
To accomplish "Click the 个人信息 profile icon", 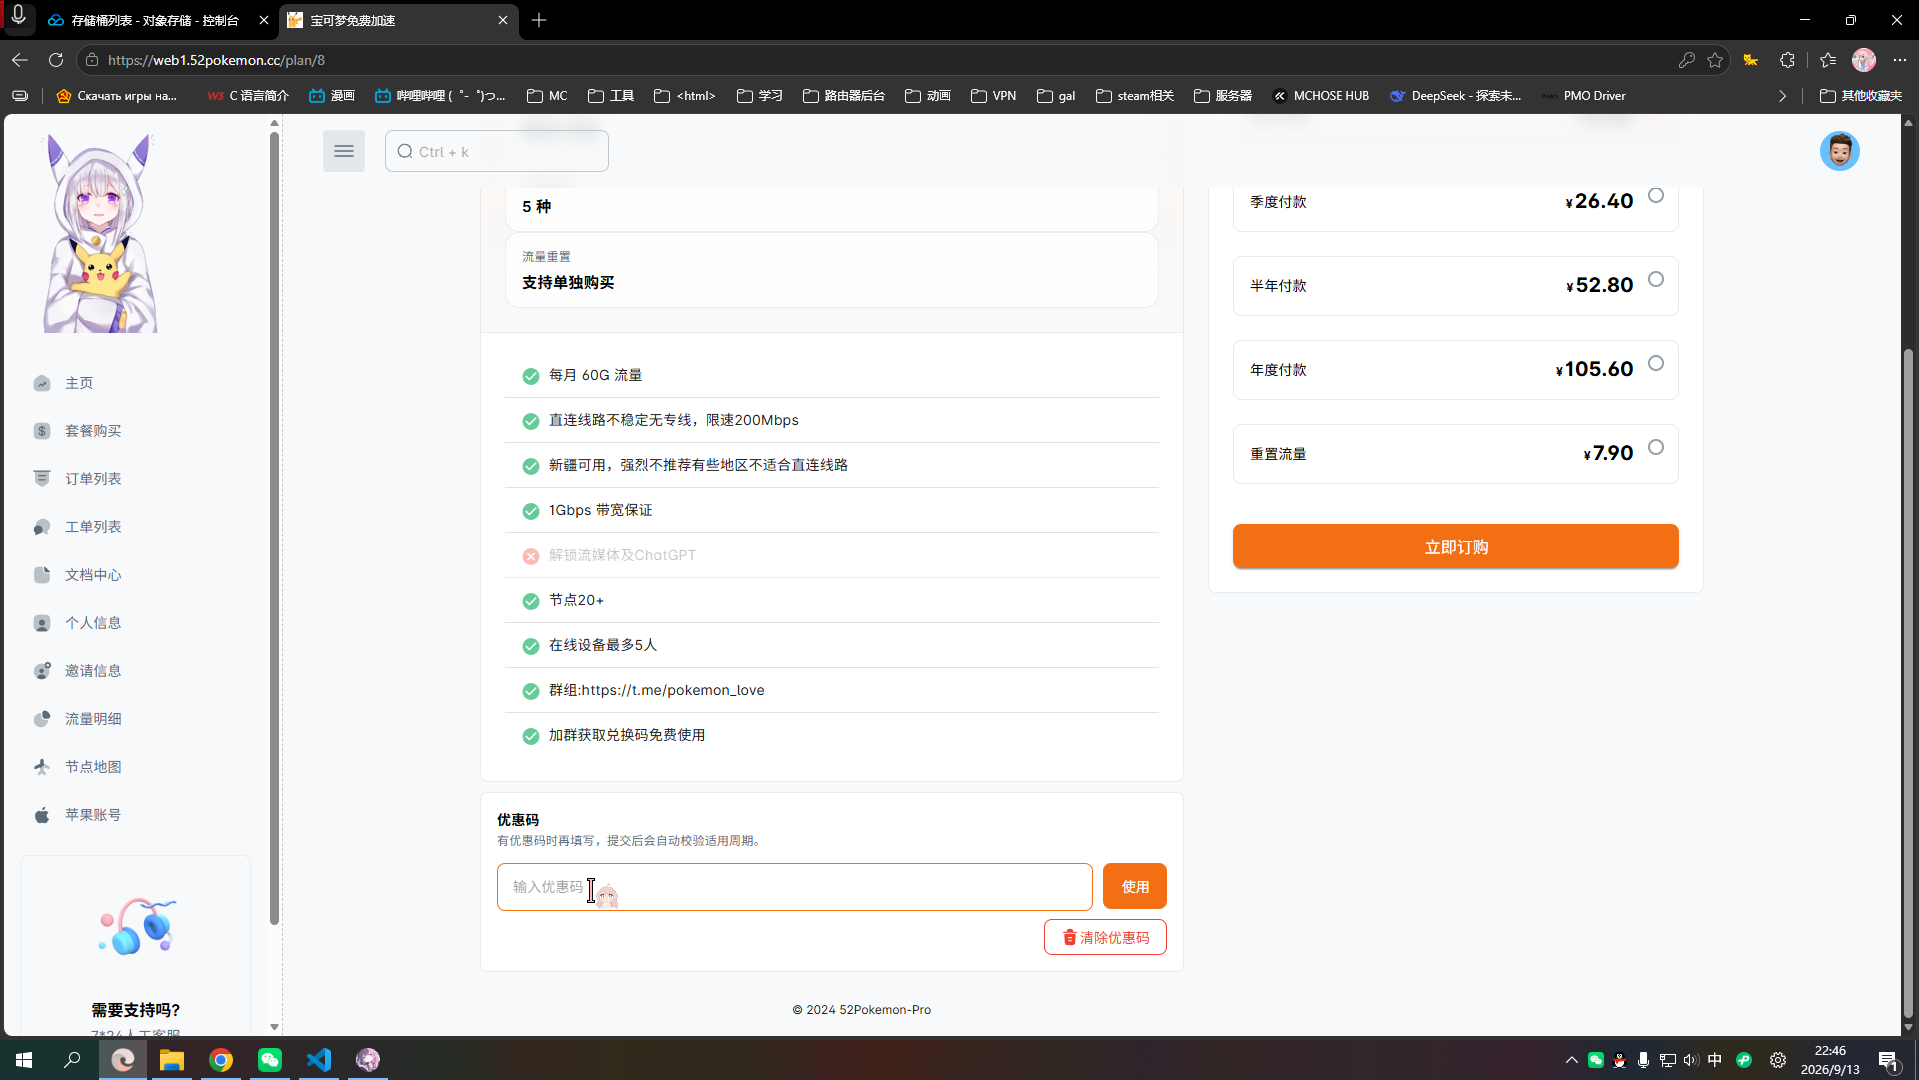I will click(x=42, y=623).
